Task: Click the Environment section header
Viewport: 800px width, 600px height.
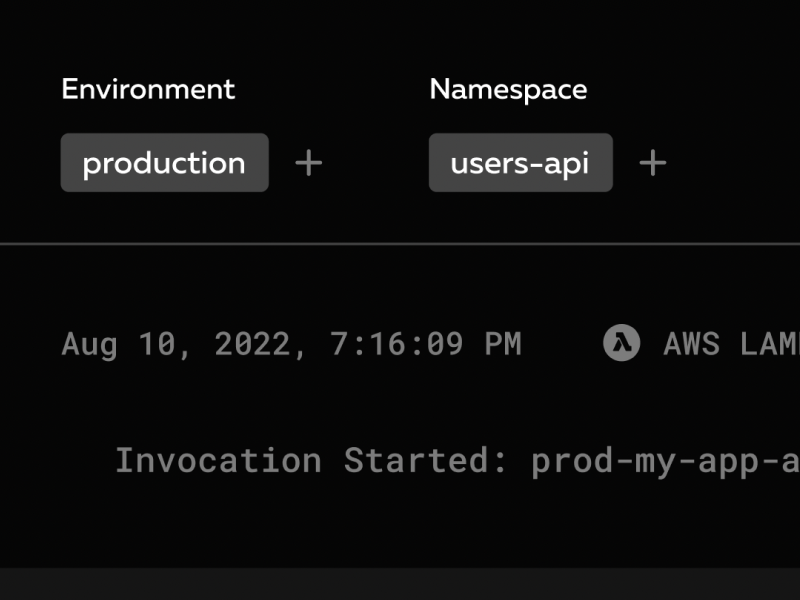Action: [x=148, y=89]
